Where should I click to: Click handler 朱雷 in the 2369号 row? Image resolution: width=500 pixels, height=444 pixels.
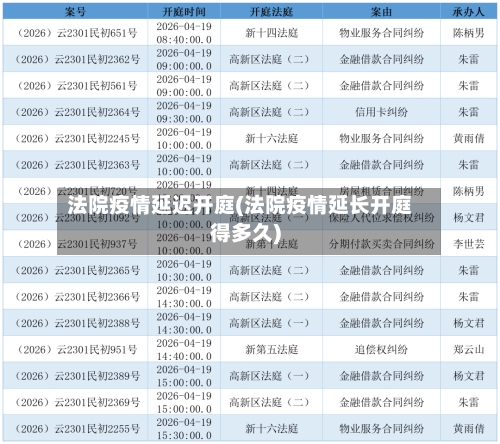tap(468, 402)
